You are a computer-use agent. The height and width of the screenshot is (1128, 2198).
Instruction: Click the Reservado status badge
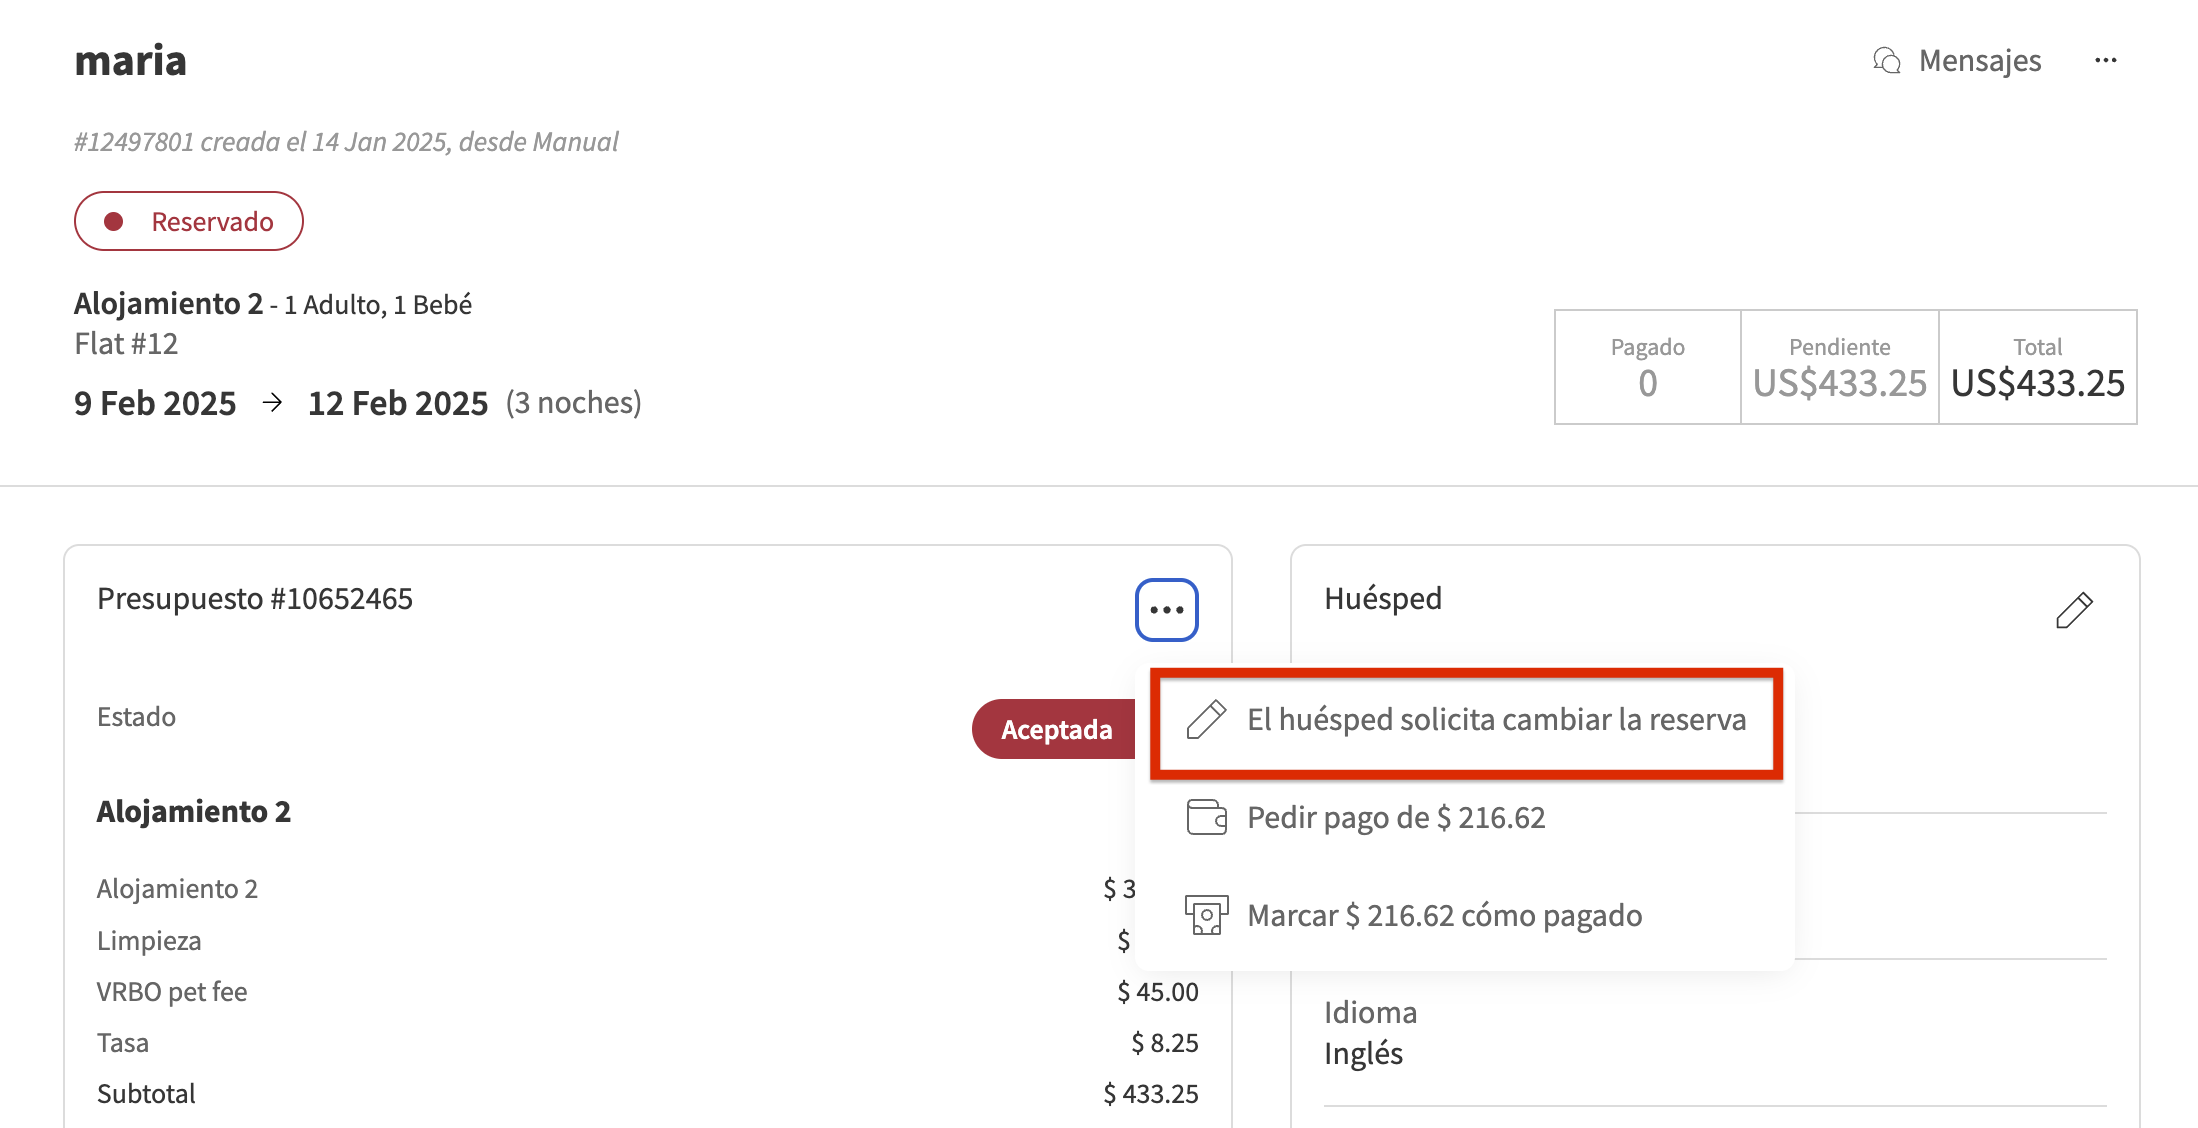tap(189, 221)
